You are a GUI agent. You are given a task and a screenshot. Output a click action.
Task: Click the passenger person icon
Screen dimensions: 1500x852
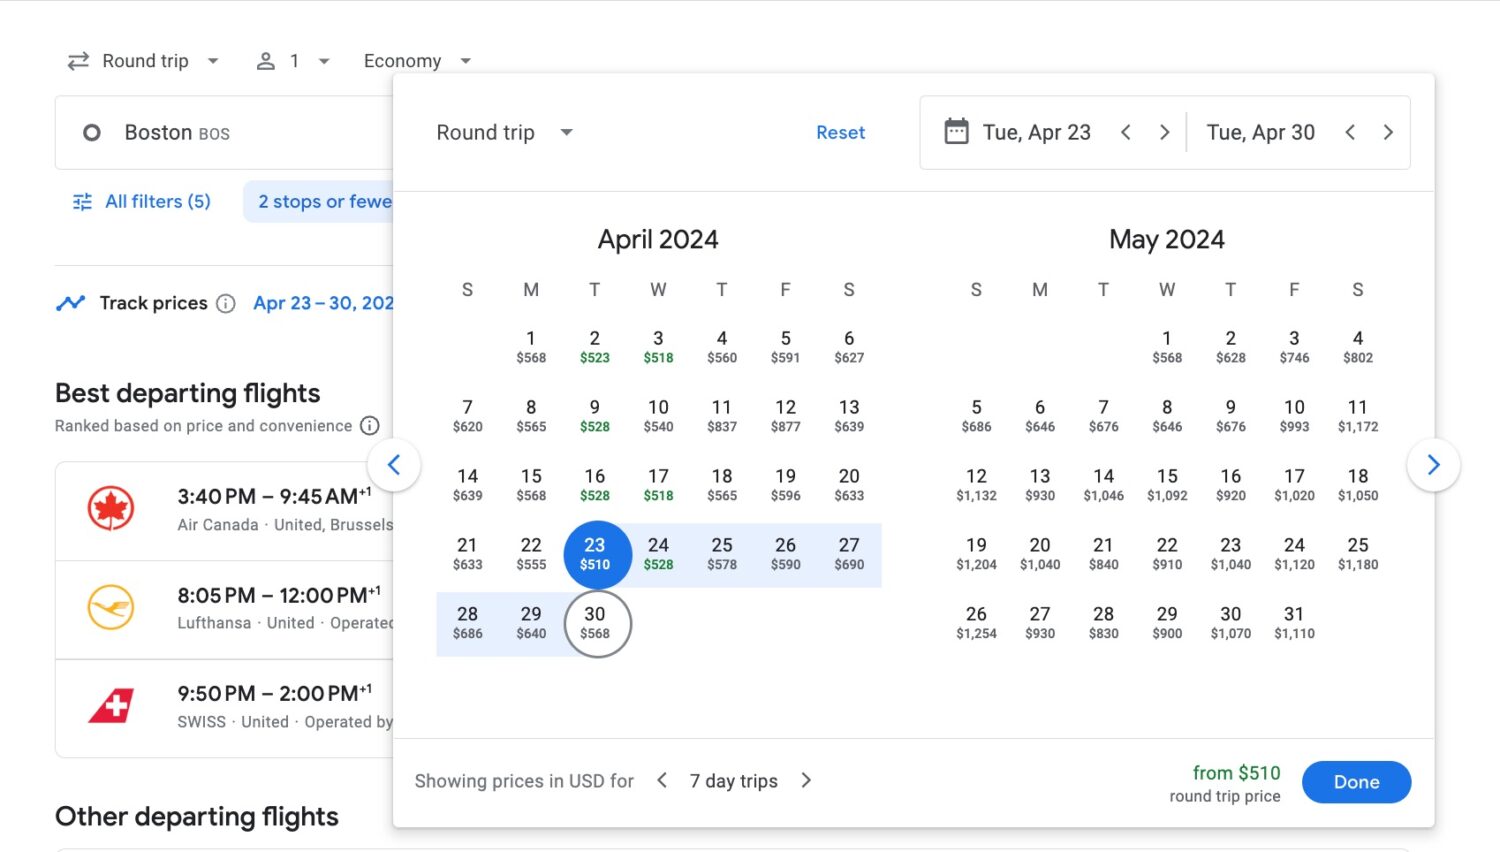coord(265,60)
